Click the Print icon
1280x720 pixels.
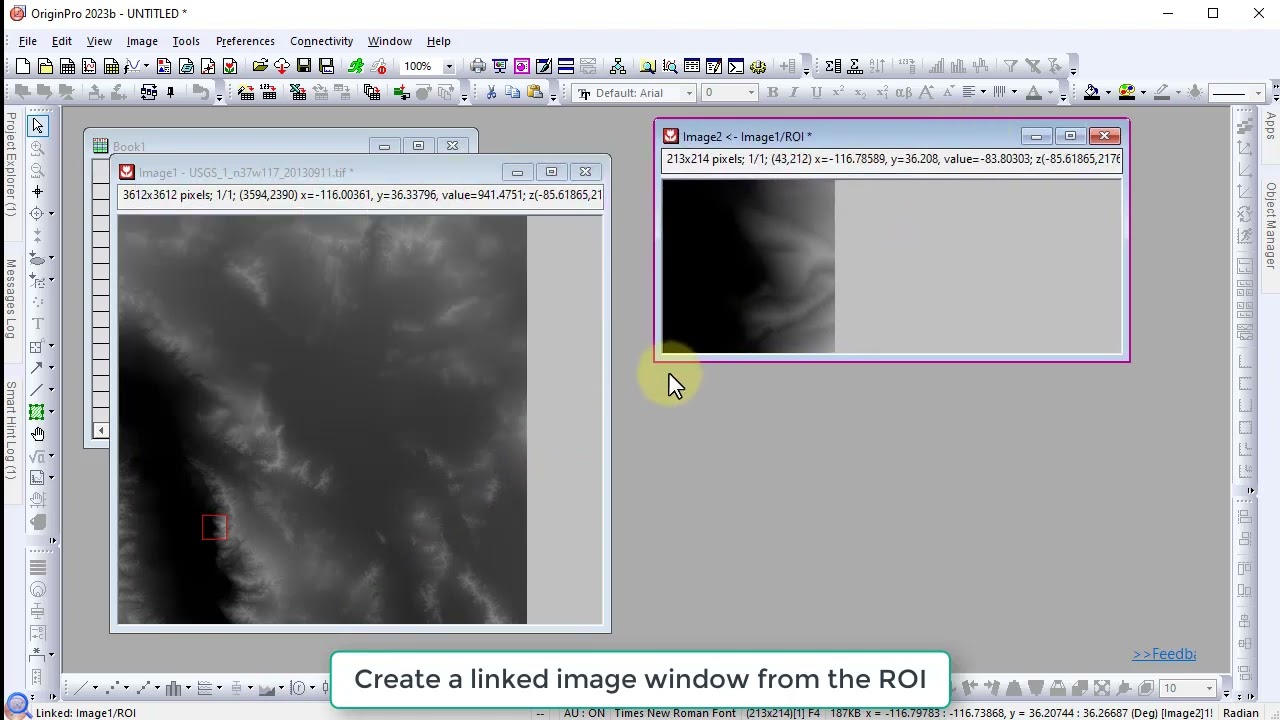click(x=478, y=67)
